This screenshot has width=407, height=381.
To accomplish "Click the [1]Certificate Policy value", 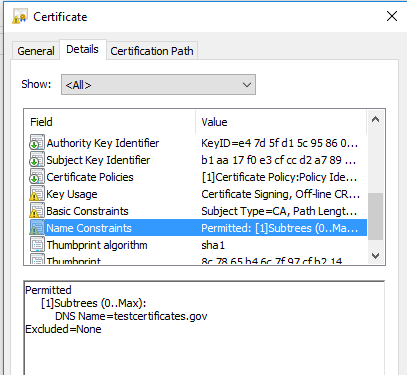I will [279, 177].
